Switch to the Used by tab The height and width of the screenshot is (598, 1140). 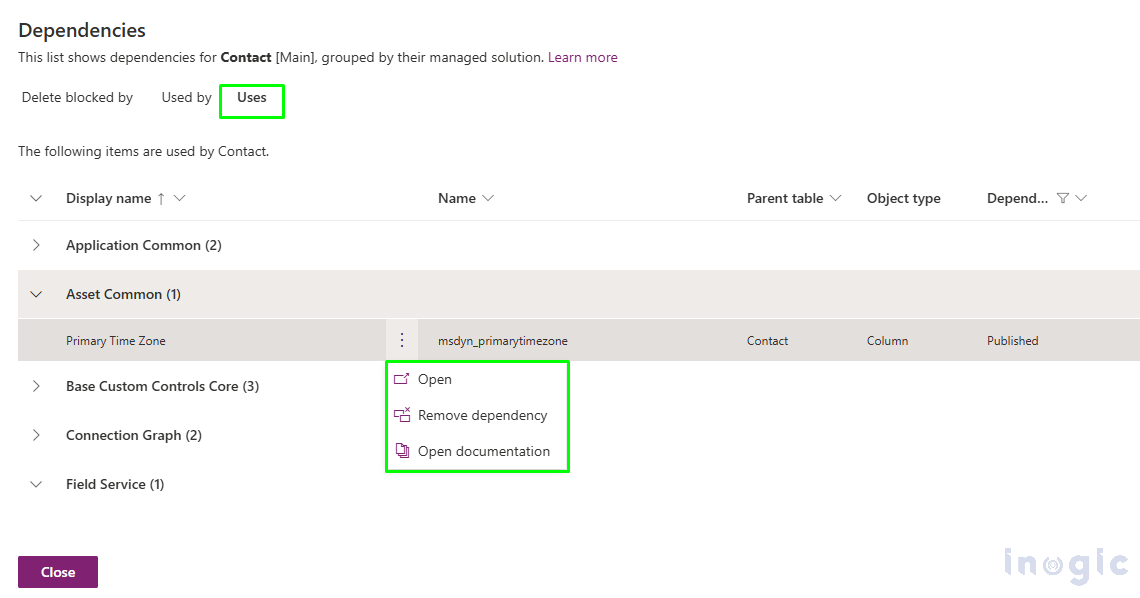pos(186,98)
